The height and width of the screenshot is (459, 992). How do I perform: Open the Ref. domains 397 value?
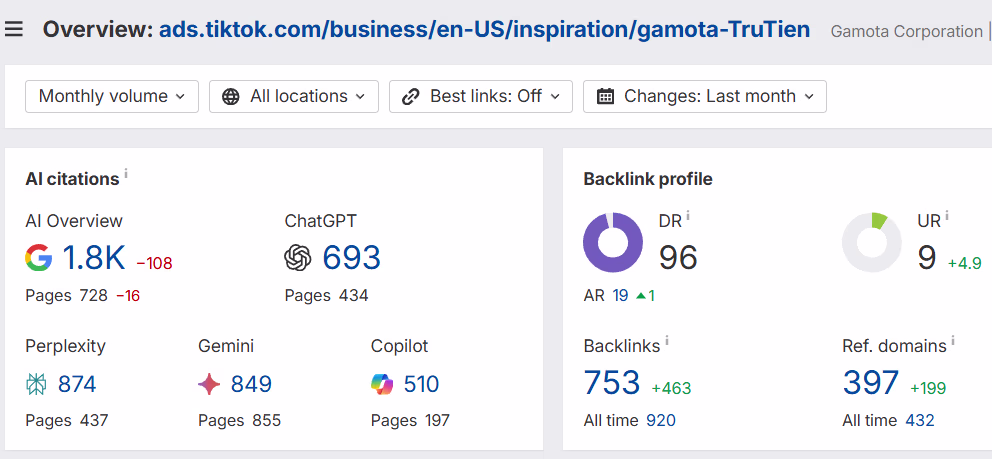click(x=871, y=382)
